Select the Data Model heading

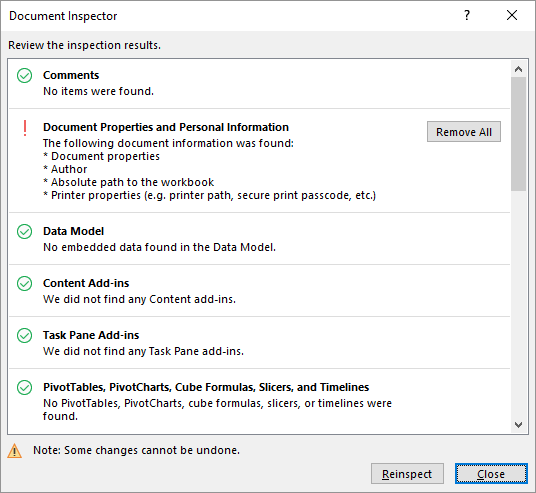73,231
